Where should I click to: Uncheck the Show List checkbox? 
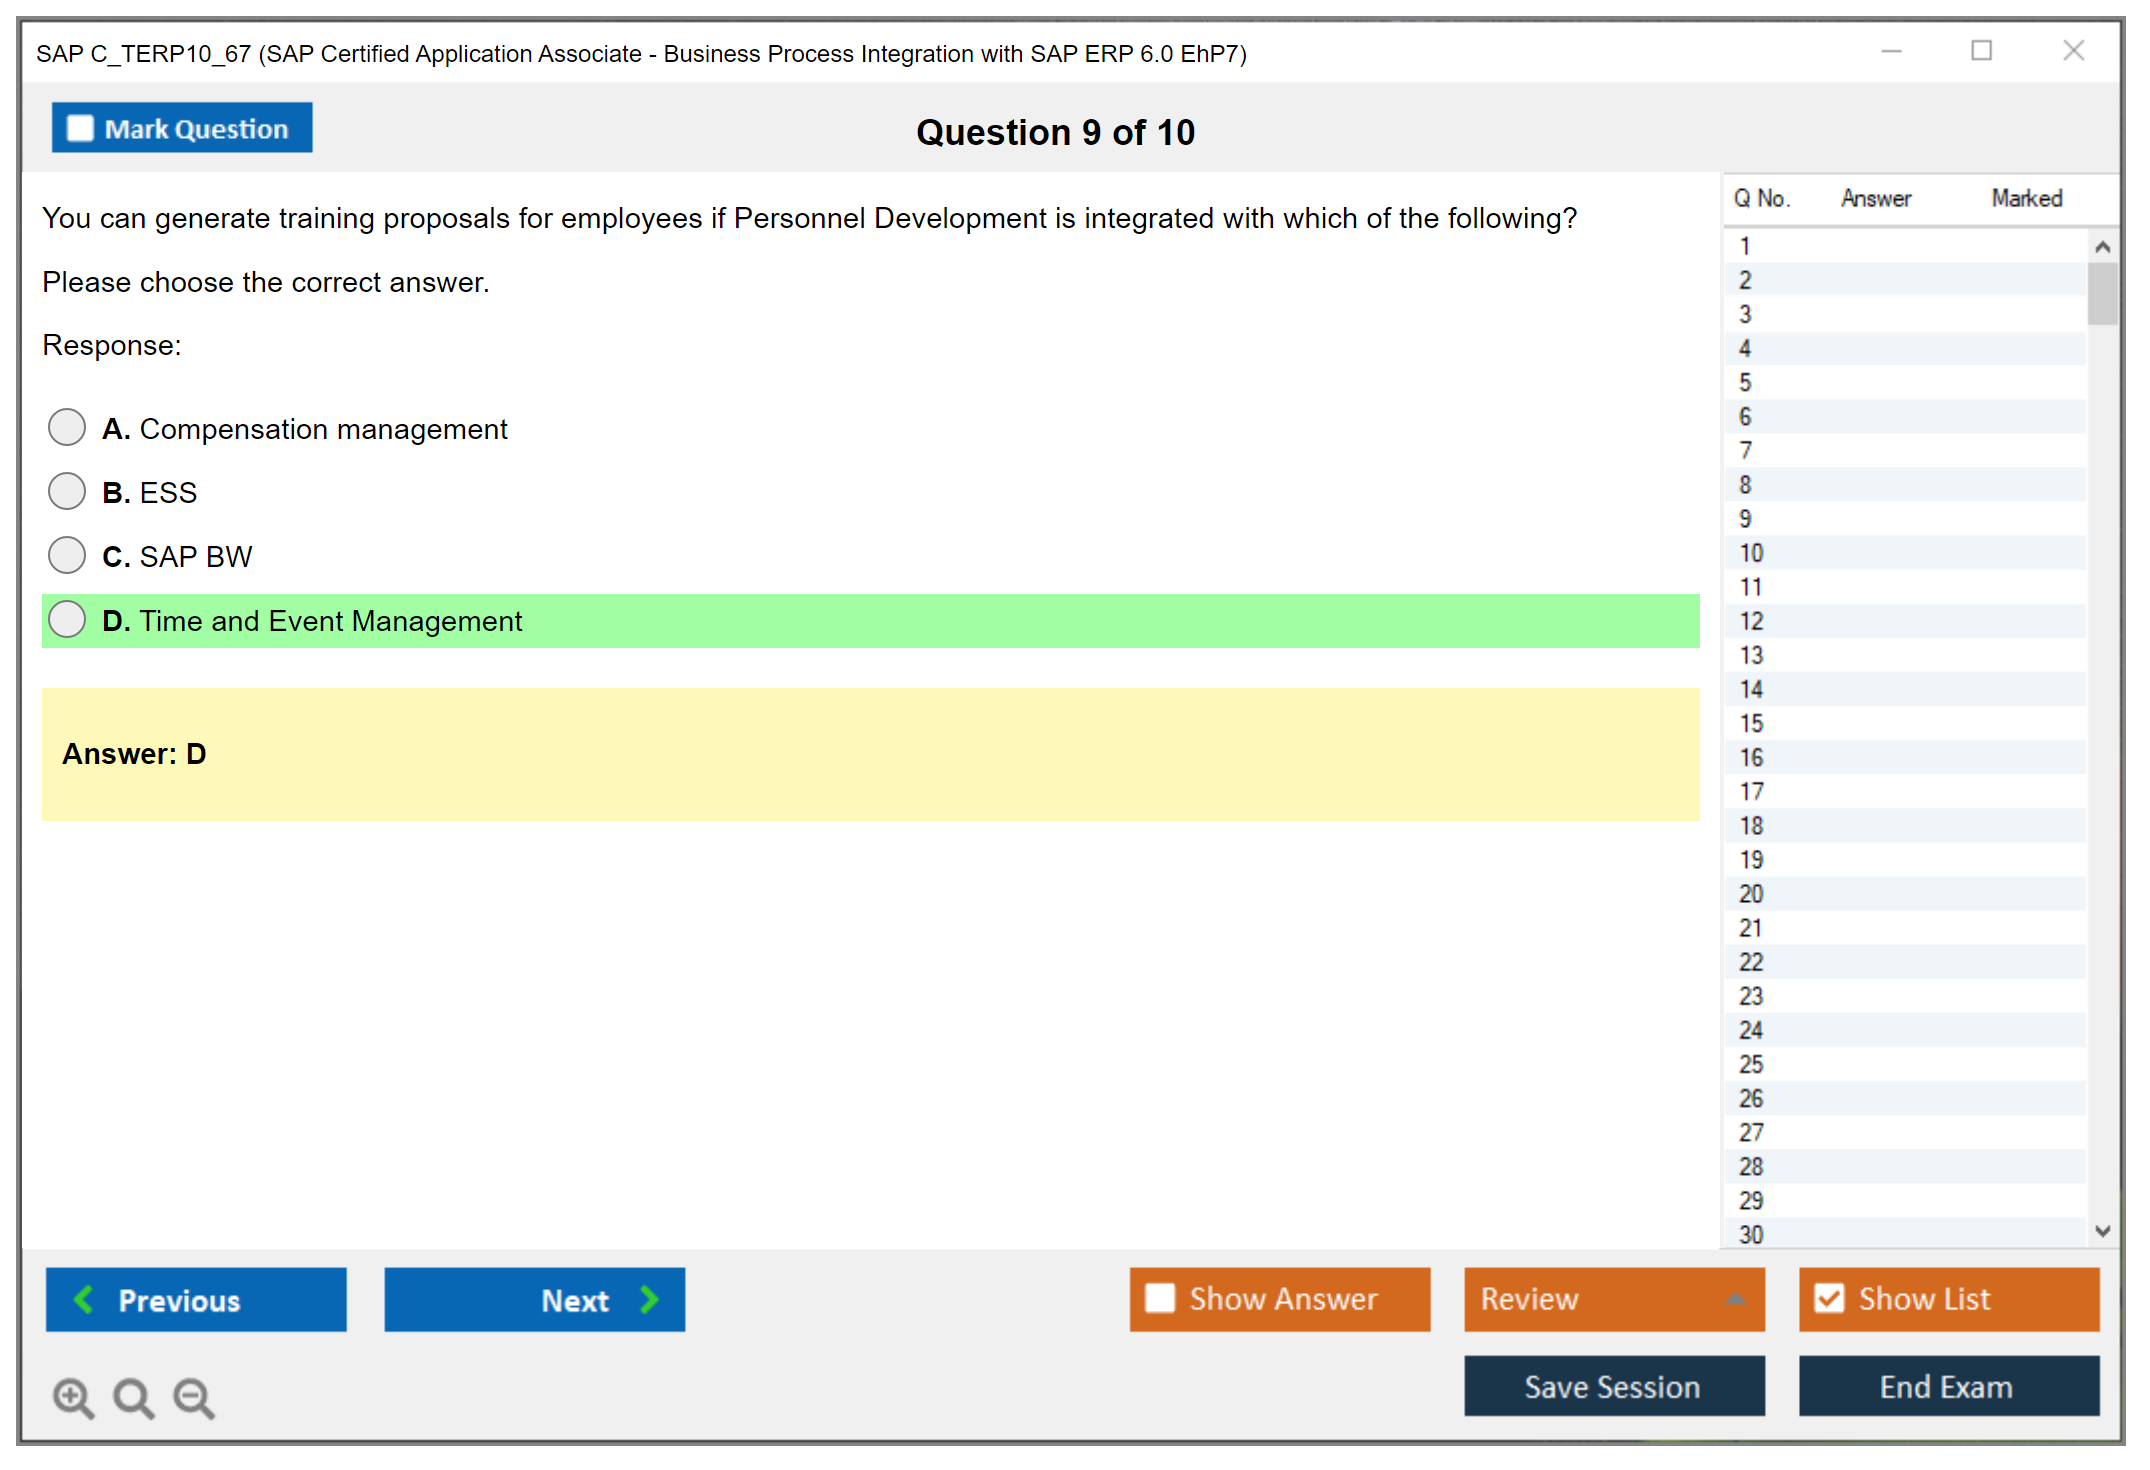tap(1829, 1298)
